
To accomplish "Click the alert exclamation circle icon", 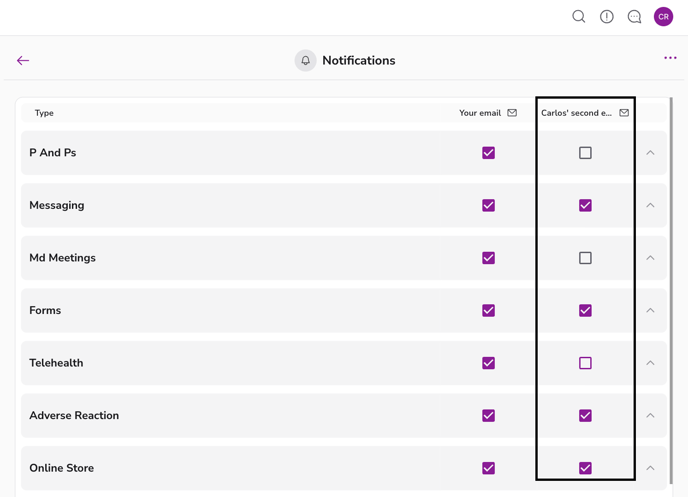I will point(607,16).
